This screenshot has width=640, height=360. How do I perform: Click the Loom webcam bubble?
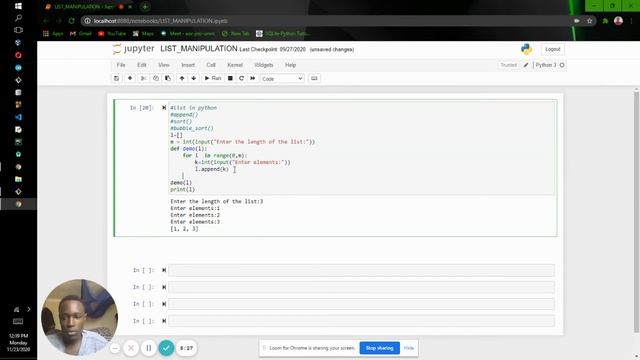[x=80, y=317]
